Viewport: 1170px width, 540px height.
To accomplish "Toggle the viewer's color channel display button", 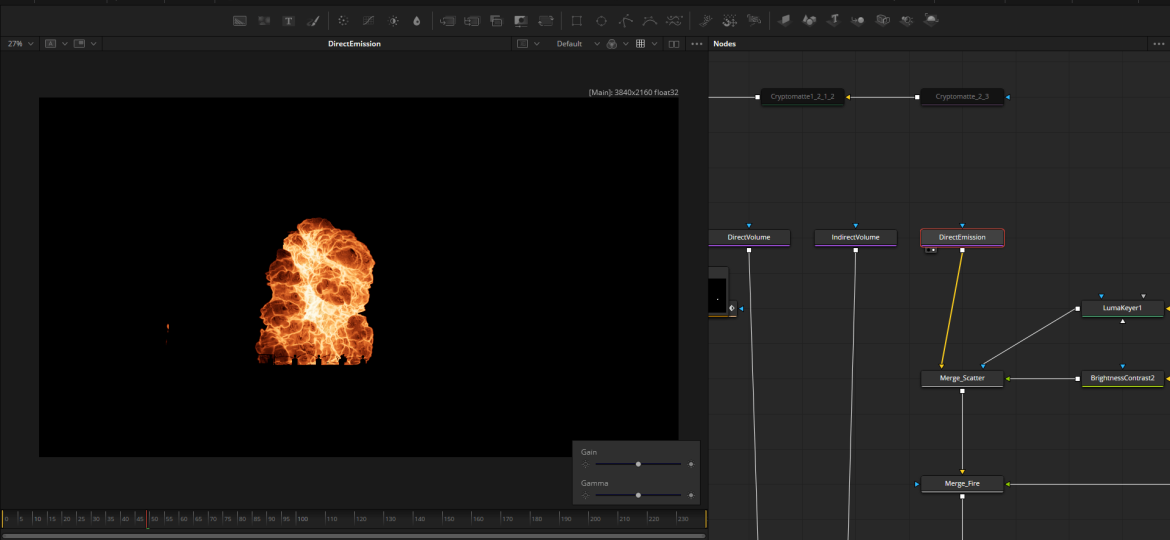I will pyautogui.click(x=611, y=44).
